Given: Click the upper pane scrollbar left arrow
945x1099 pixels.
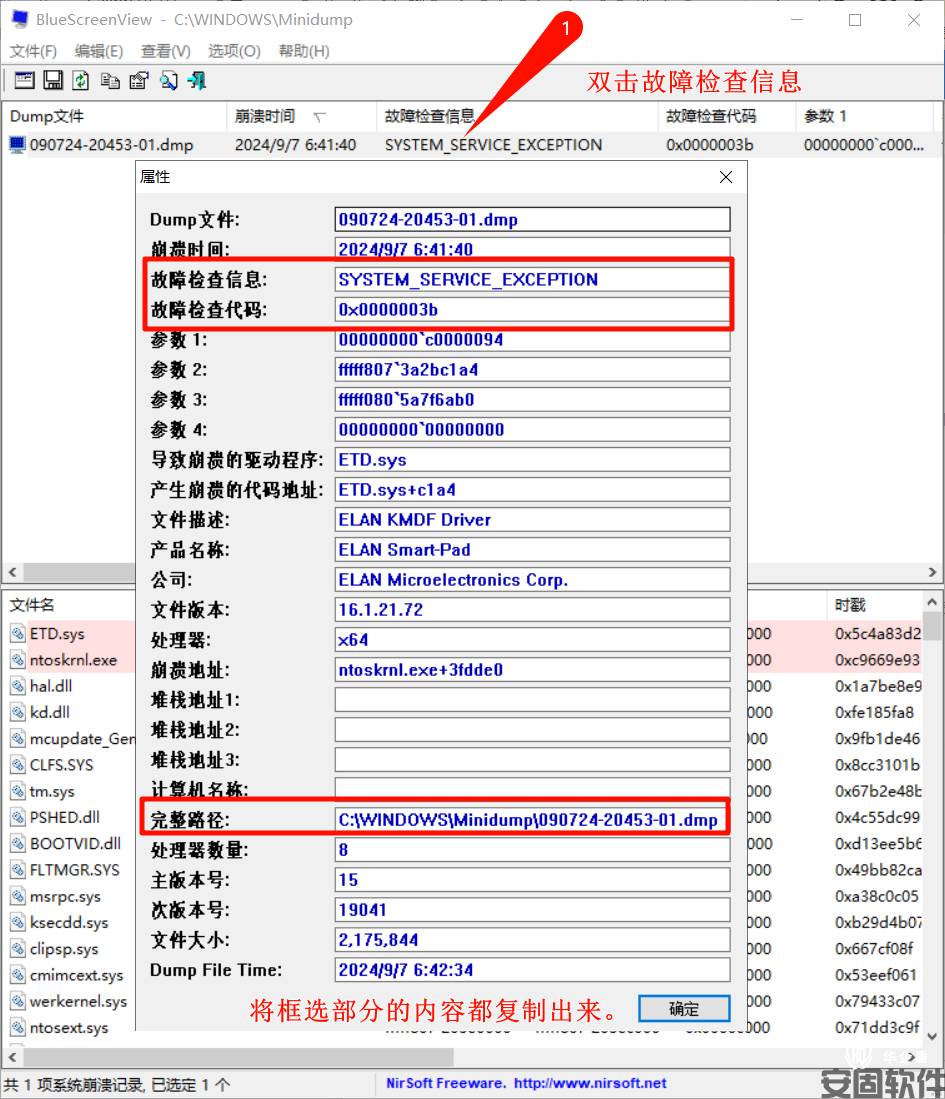Looking at the screenshot, I should [x=12, y=572].
